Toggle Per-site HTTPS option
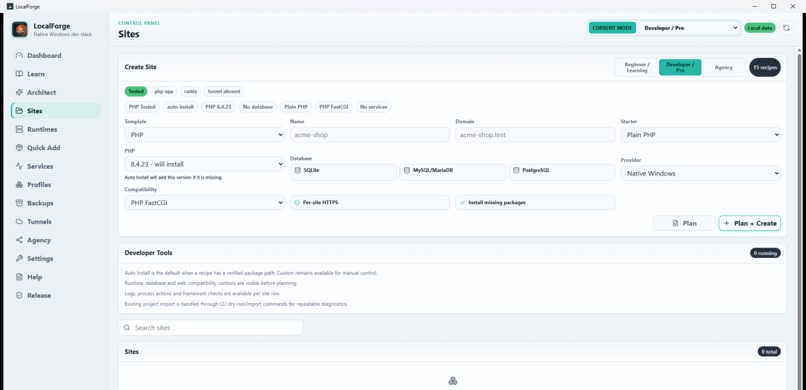 coord(370,202)
